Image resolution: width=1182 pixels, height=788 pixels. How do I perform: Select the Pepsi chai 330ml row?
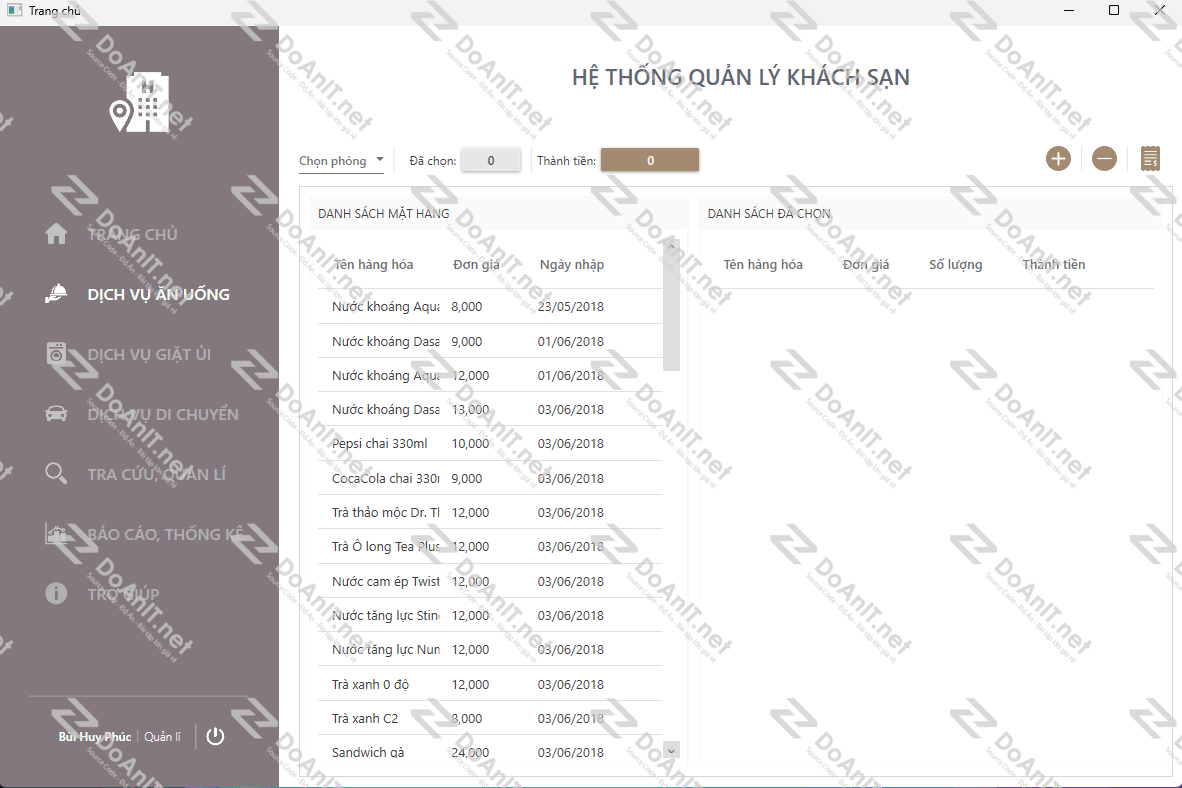[490, 443]
